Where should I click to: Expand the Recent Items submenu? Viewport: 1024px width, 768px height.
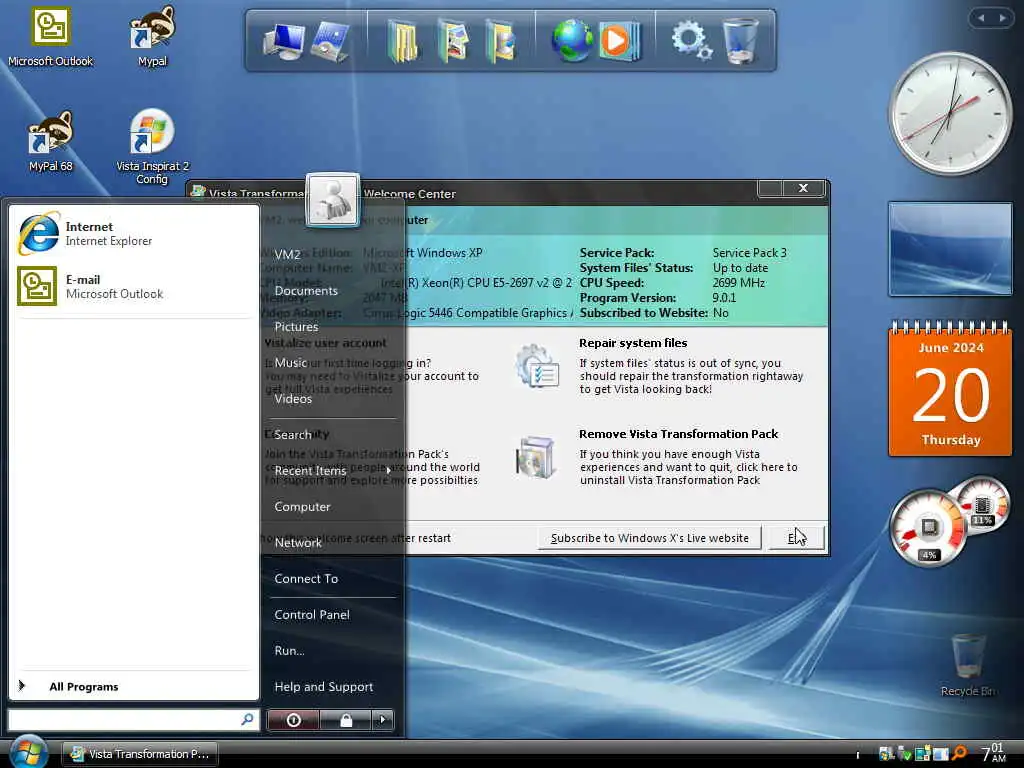click(x=332, y=471)
